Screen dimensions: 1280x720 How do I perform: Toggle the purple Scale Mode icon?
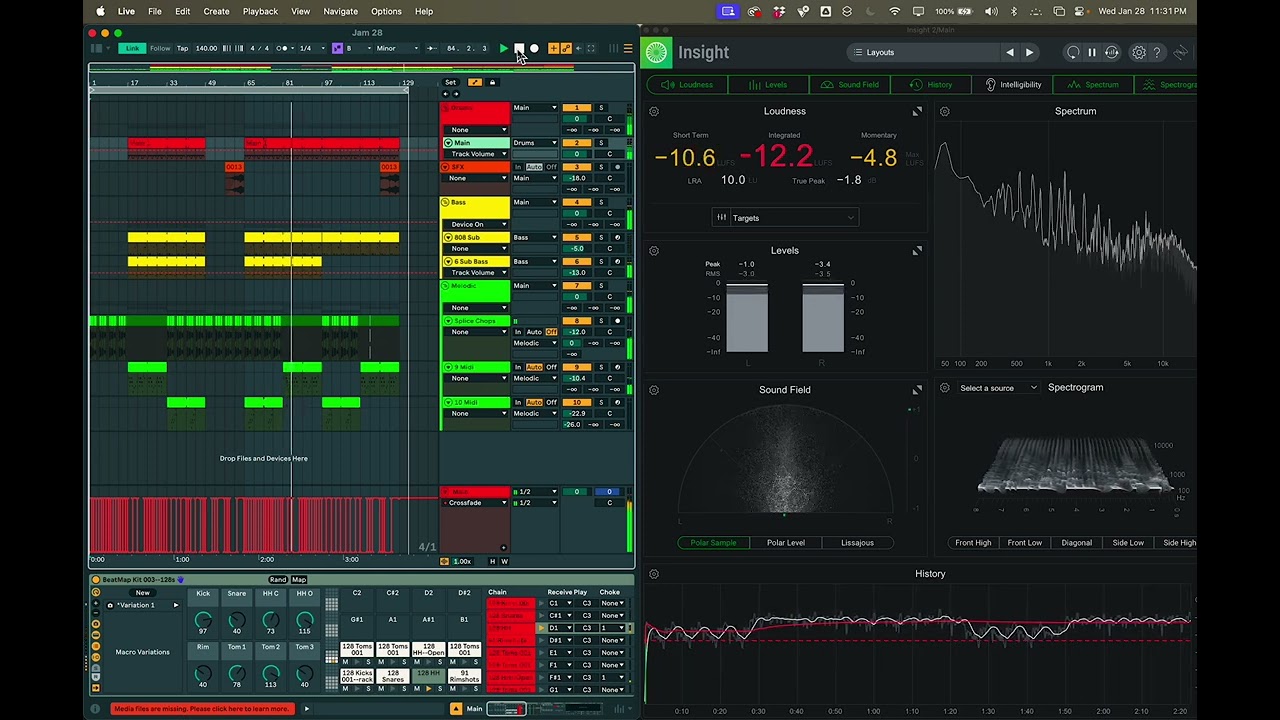[x=336, y=48]
